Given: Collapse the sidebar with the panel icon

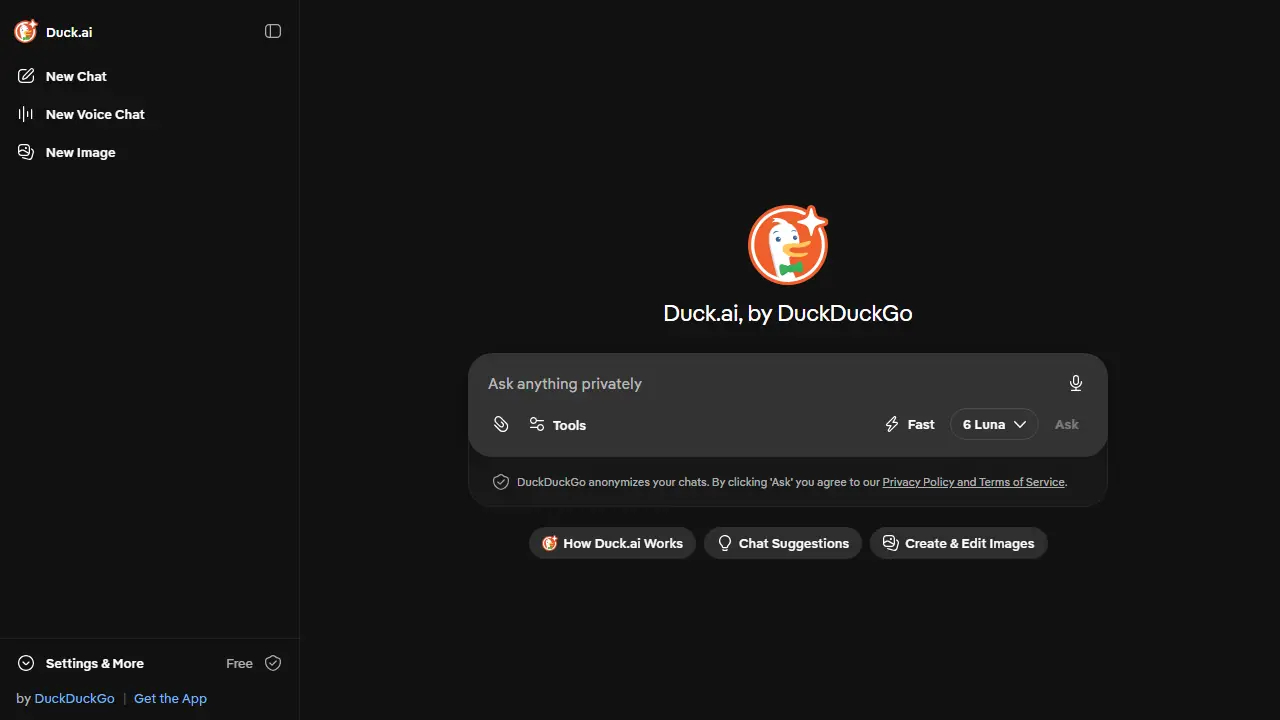Looking at the screenshot, I should pyautogui.click(x=273, y=31).
